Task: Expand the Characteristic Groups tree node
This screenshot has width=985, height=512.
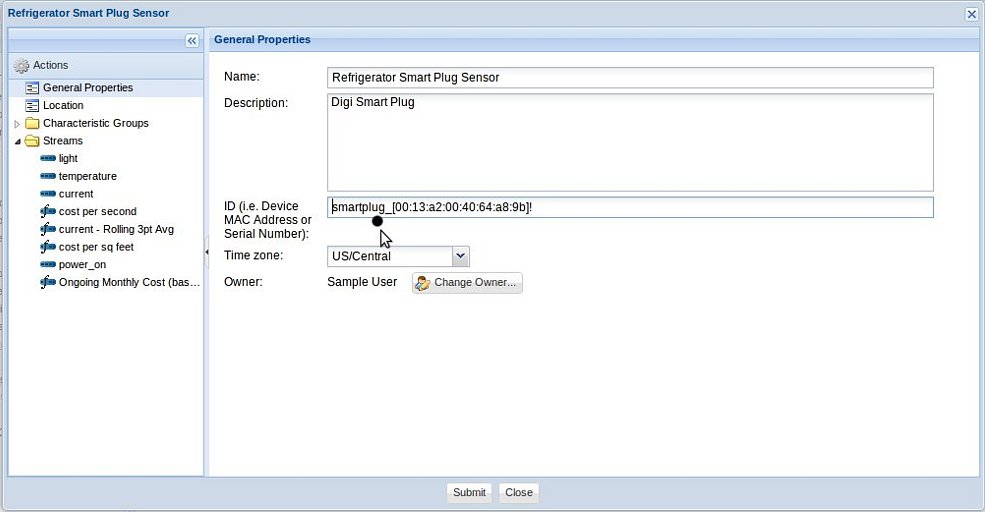Action: point(17,124)
